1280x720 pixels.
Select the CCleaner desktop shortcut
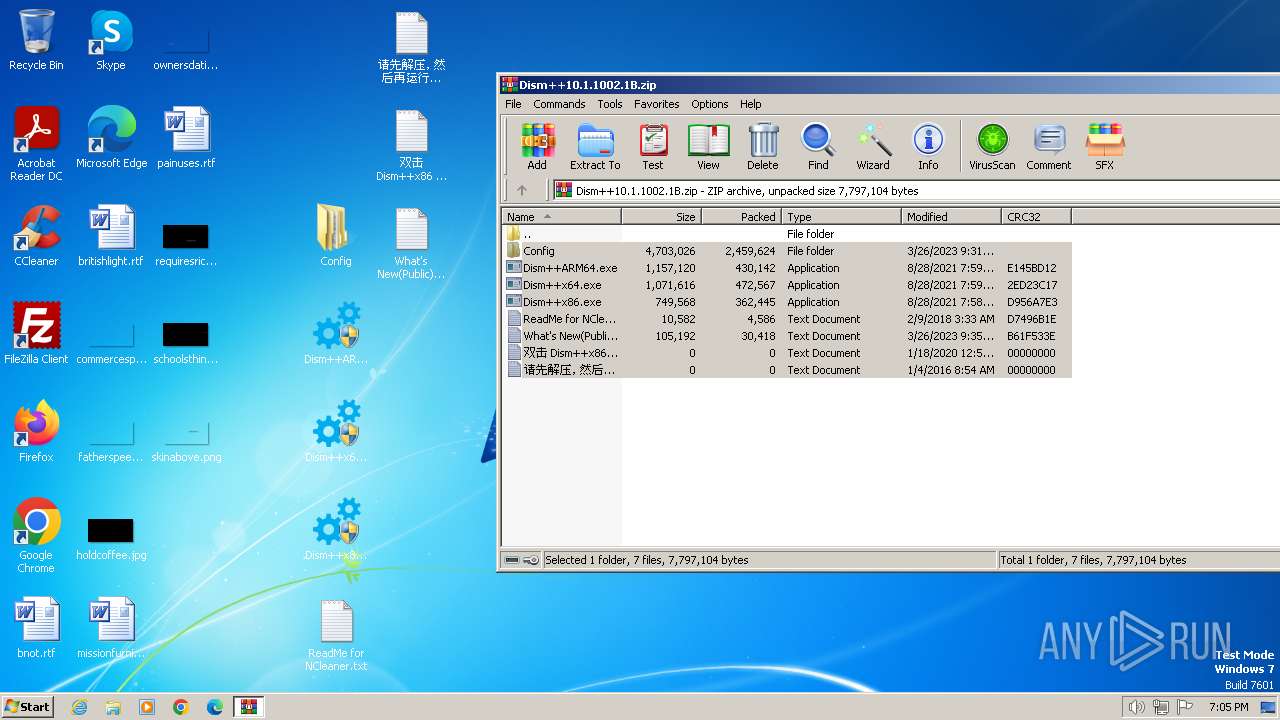[36, 236]
